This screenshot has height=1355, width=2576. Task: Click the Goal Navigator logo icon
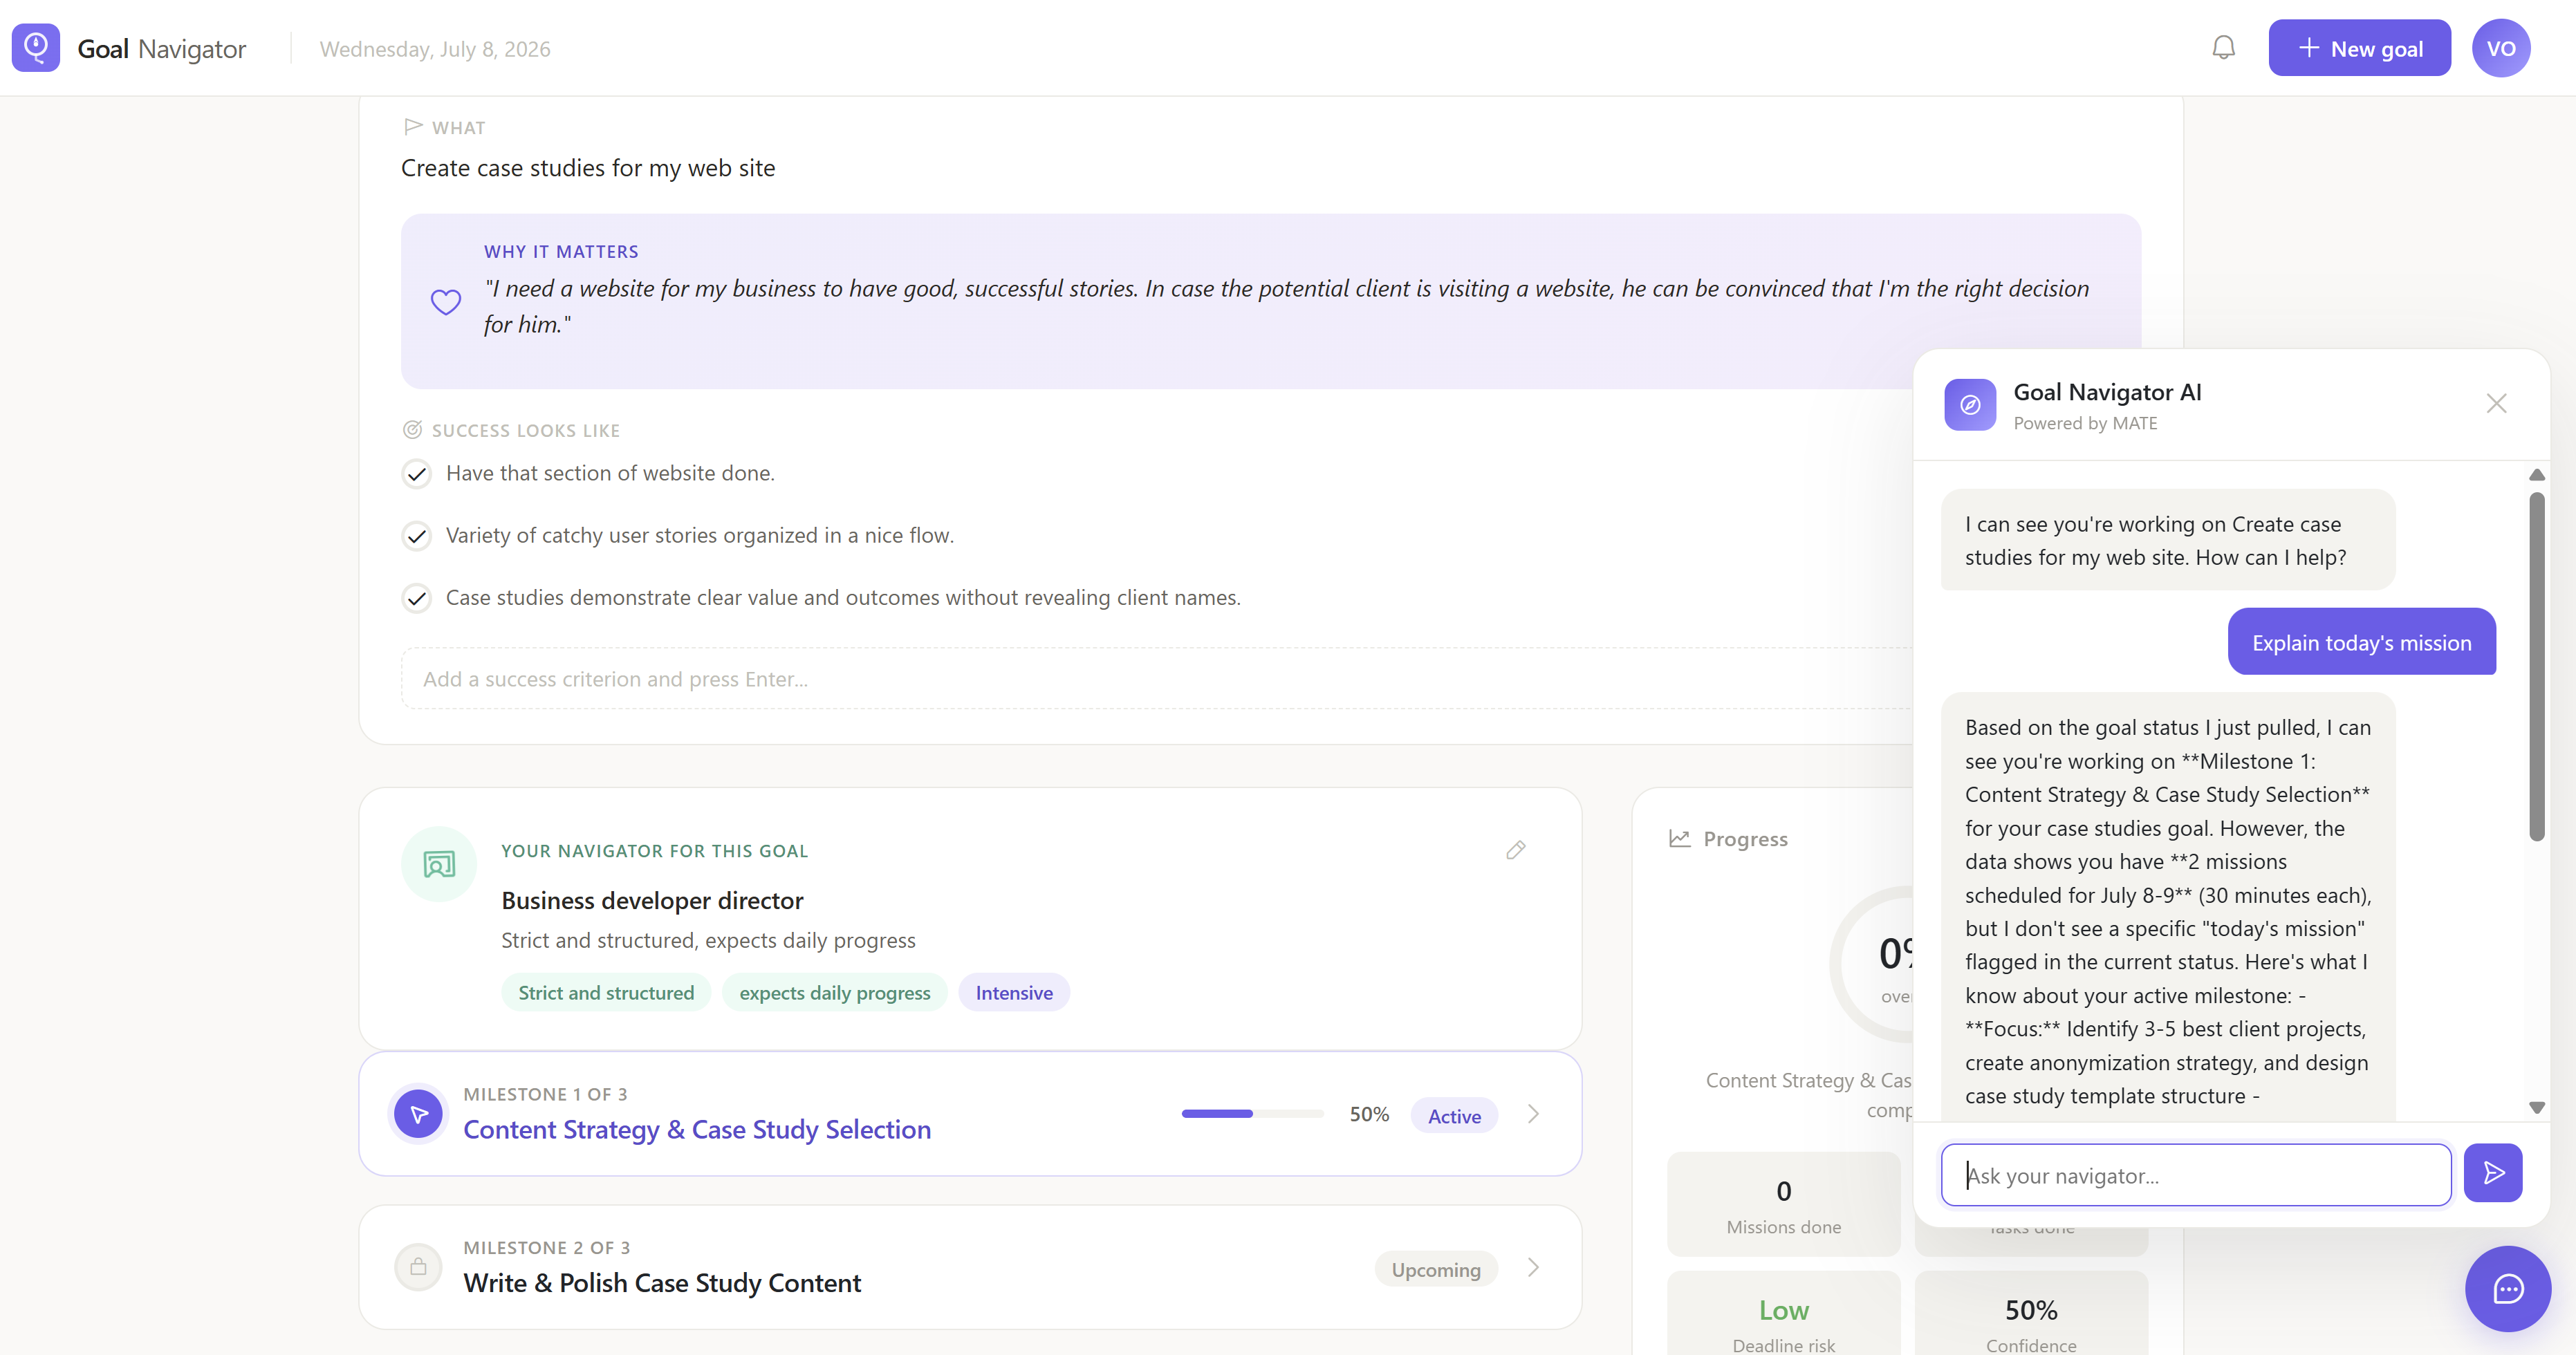click(x=36, y=48)
